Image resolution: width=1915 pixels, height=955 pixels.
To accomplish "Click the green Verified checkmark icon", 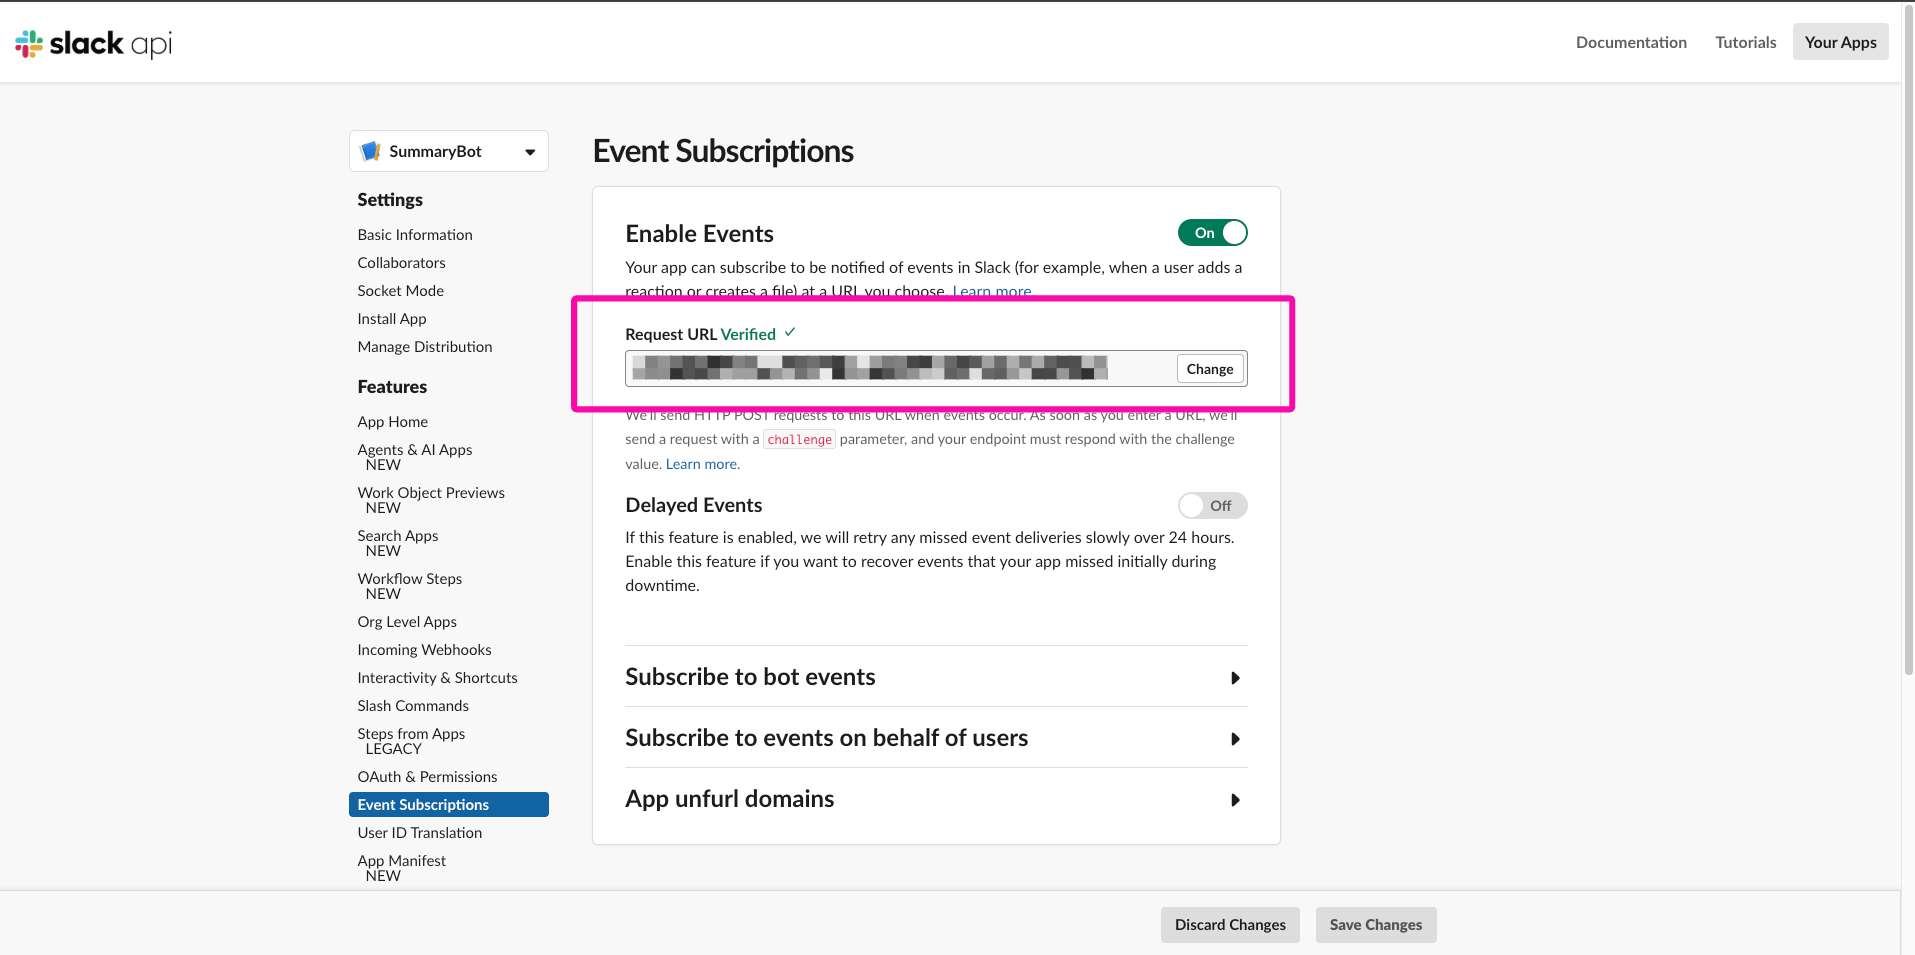I will point(790,332).
